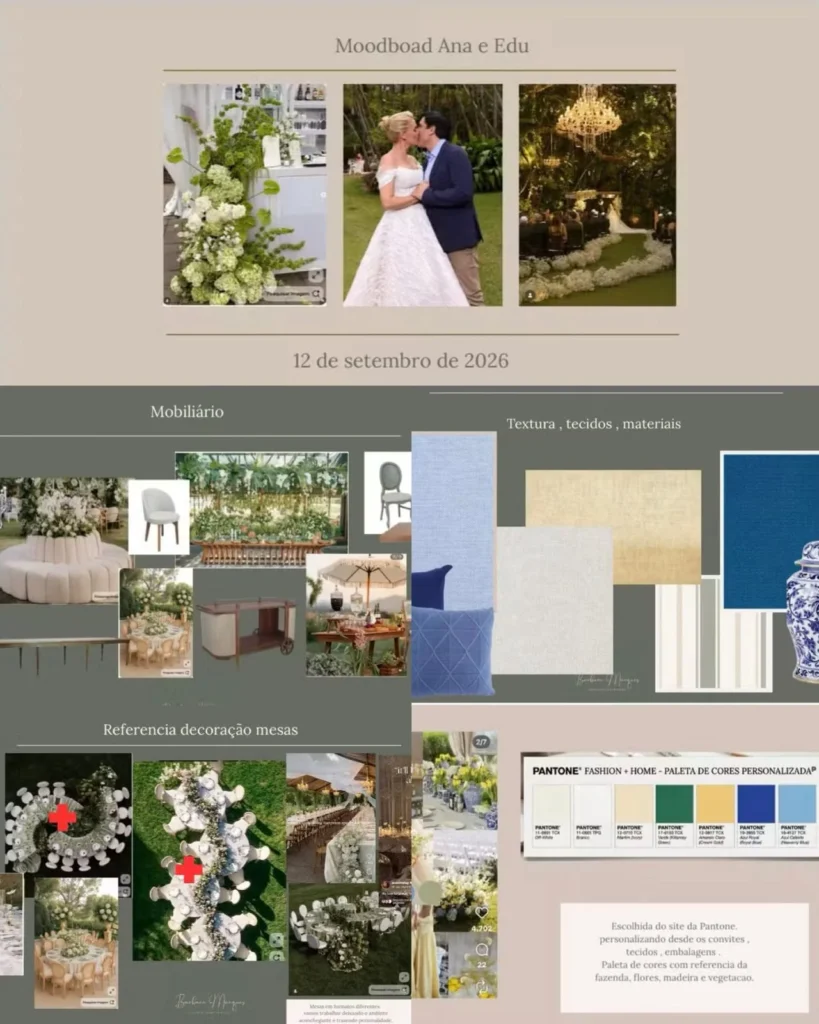Screen dimensions: 819x1024
Task: Open the green hydrangea arrangement photo
Action: click(245, 195)
